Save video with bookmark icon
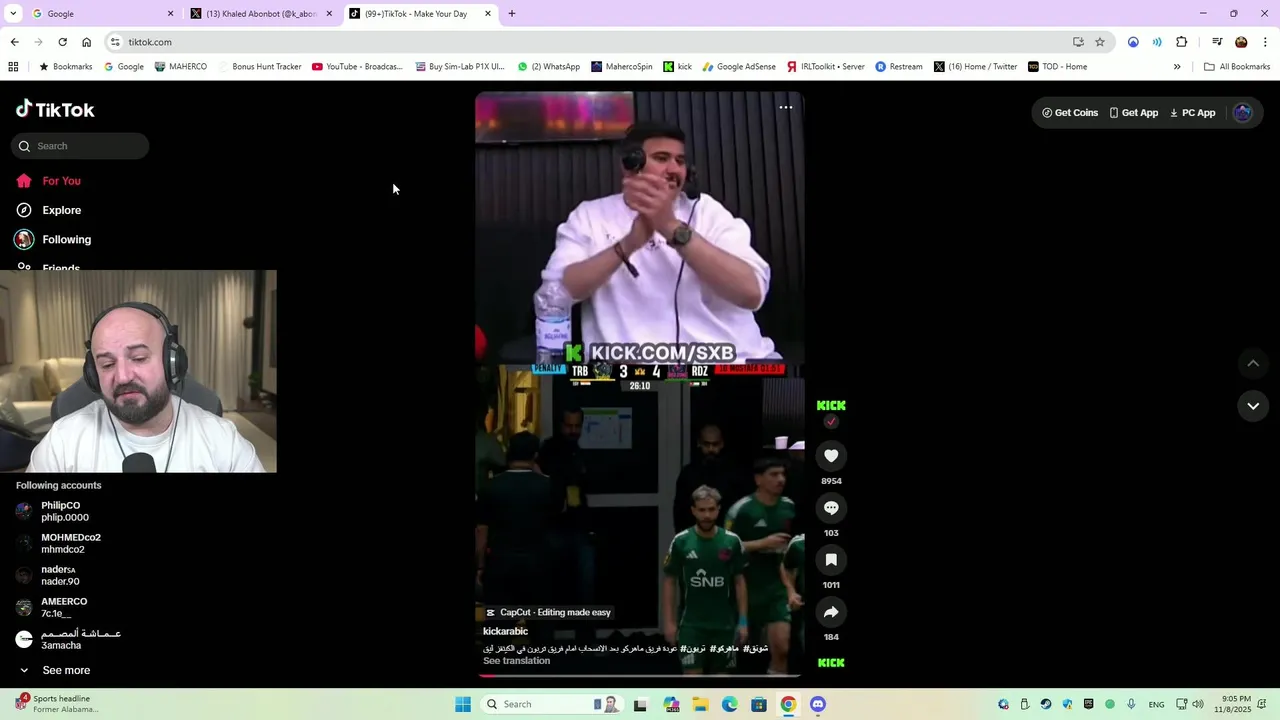1280x720 pixels. 831,560
